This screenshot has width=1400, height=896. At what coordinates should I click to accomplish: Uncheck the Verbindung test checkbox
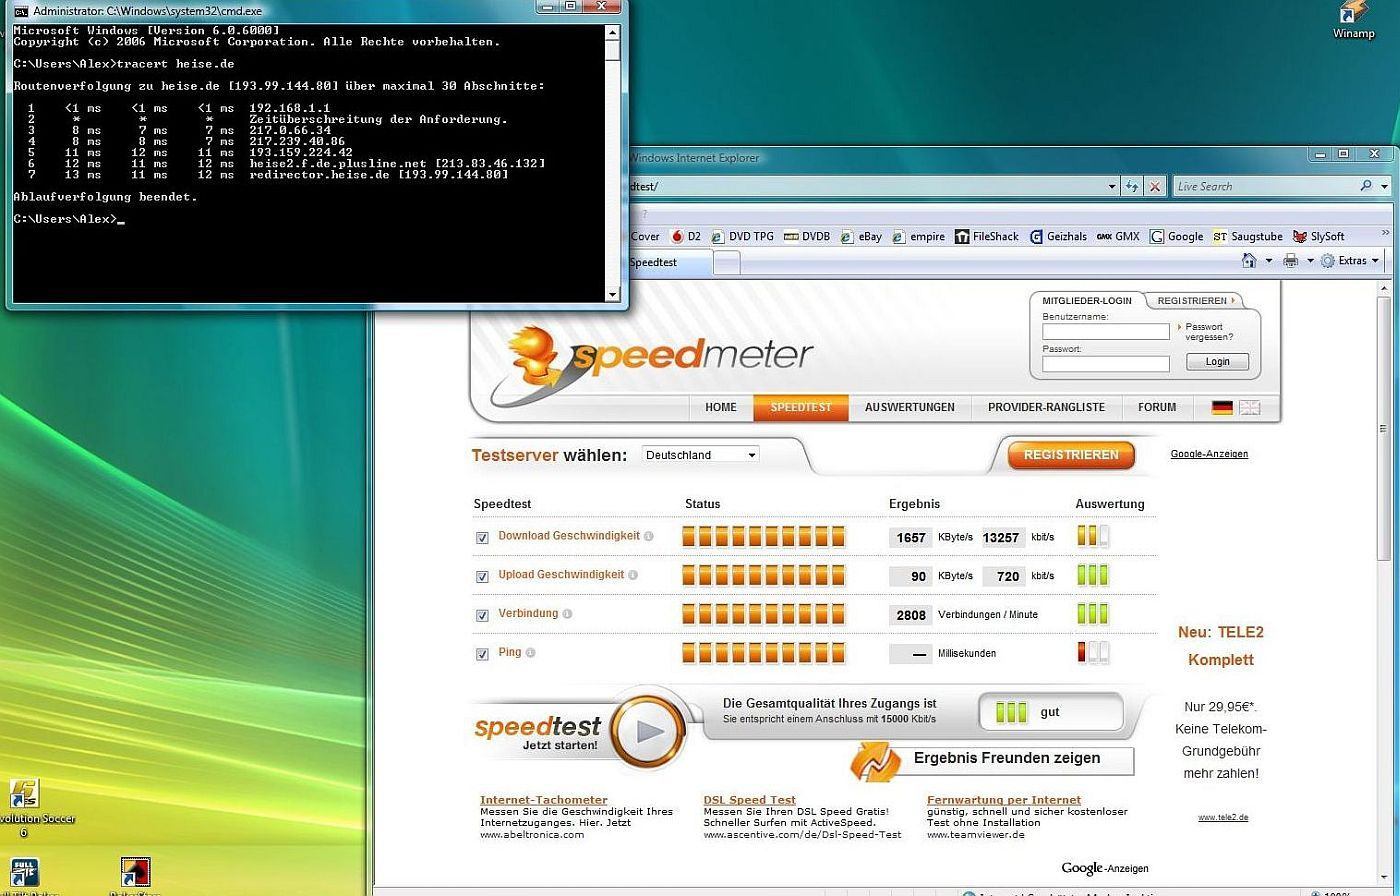point(482,616)
